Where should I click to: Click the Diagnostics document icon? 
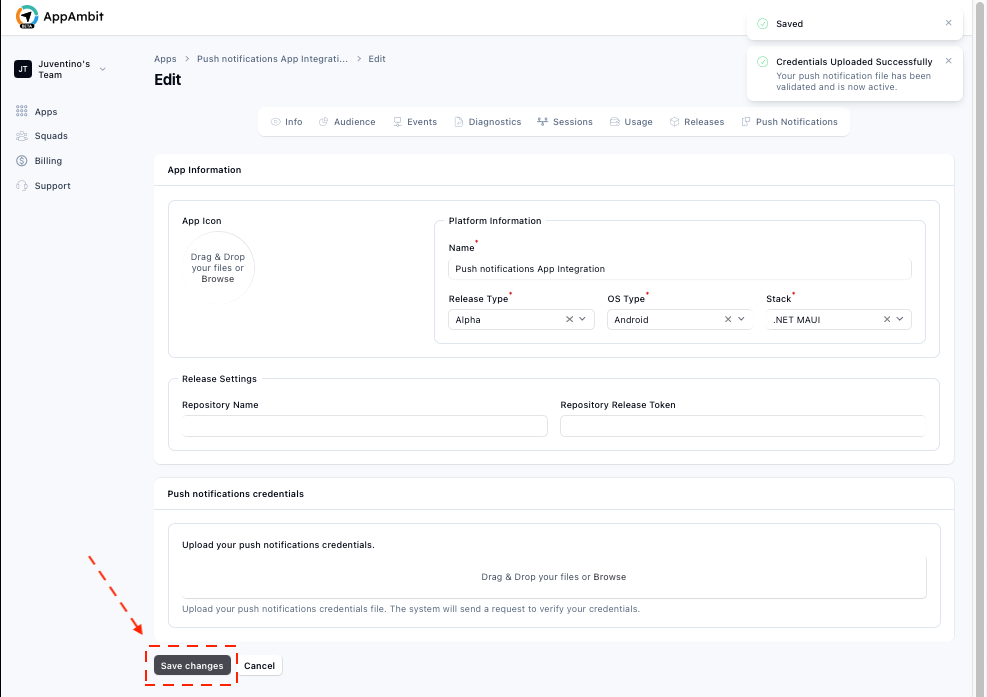click(x=457, y=121)
